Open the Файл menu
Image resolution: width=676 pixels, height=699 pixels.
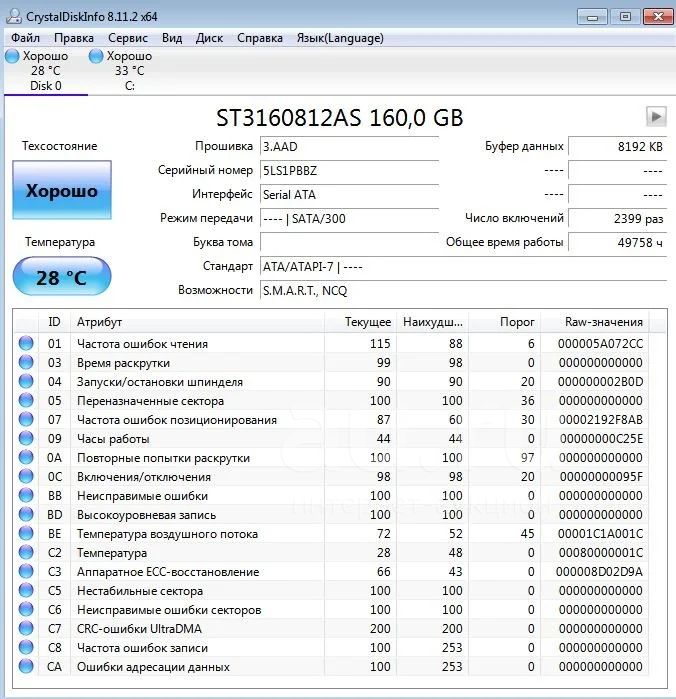coord(25,38)
